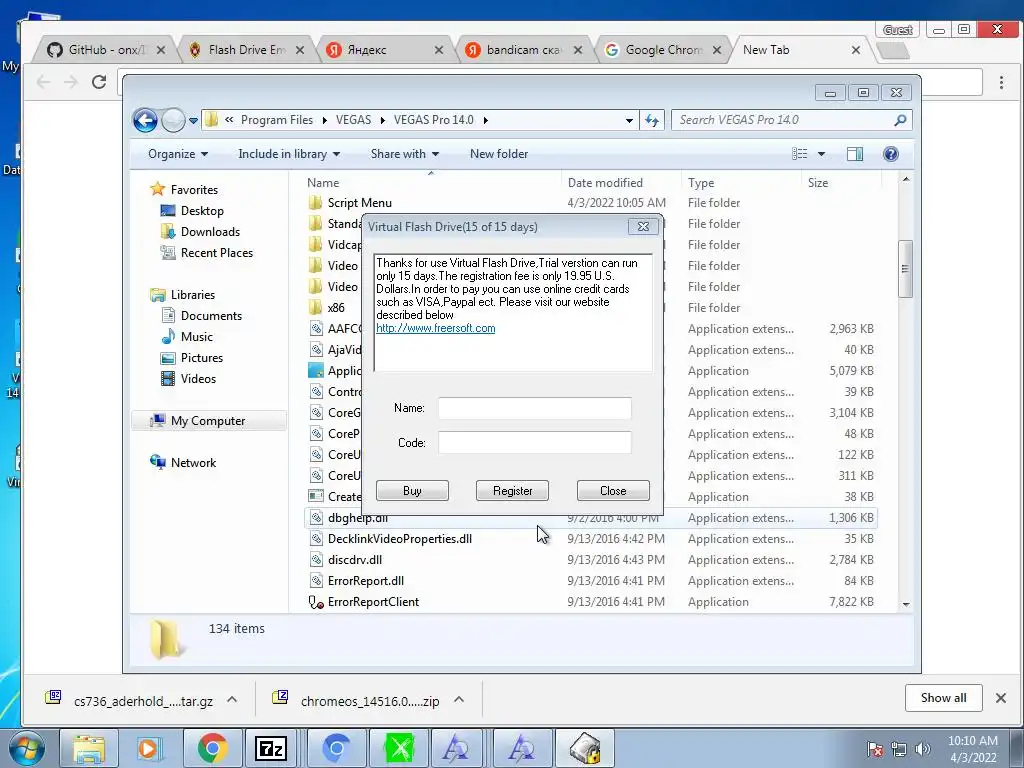Select discdrv.dll file

[355, 560]
